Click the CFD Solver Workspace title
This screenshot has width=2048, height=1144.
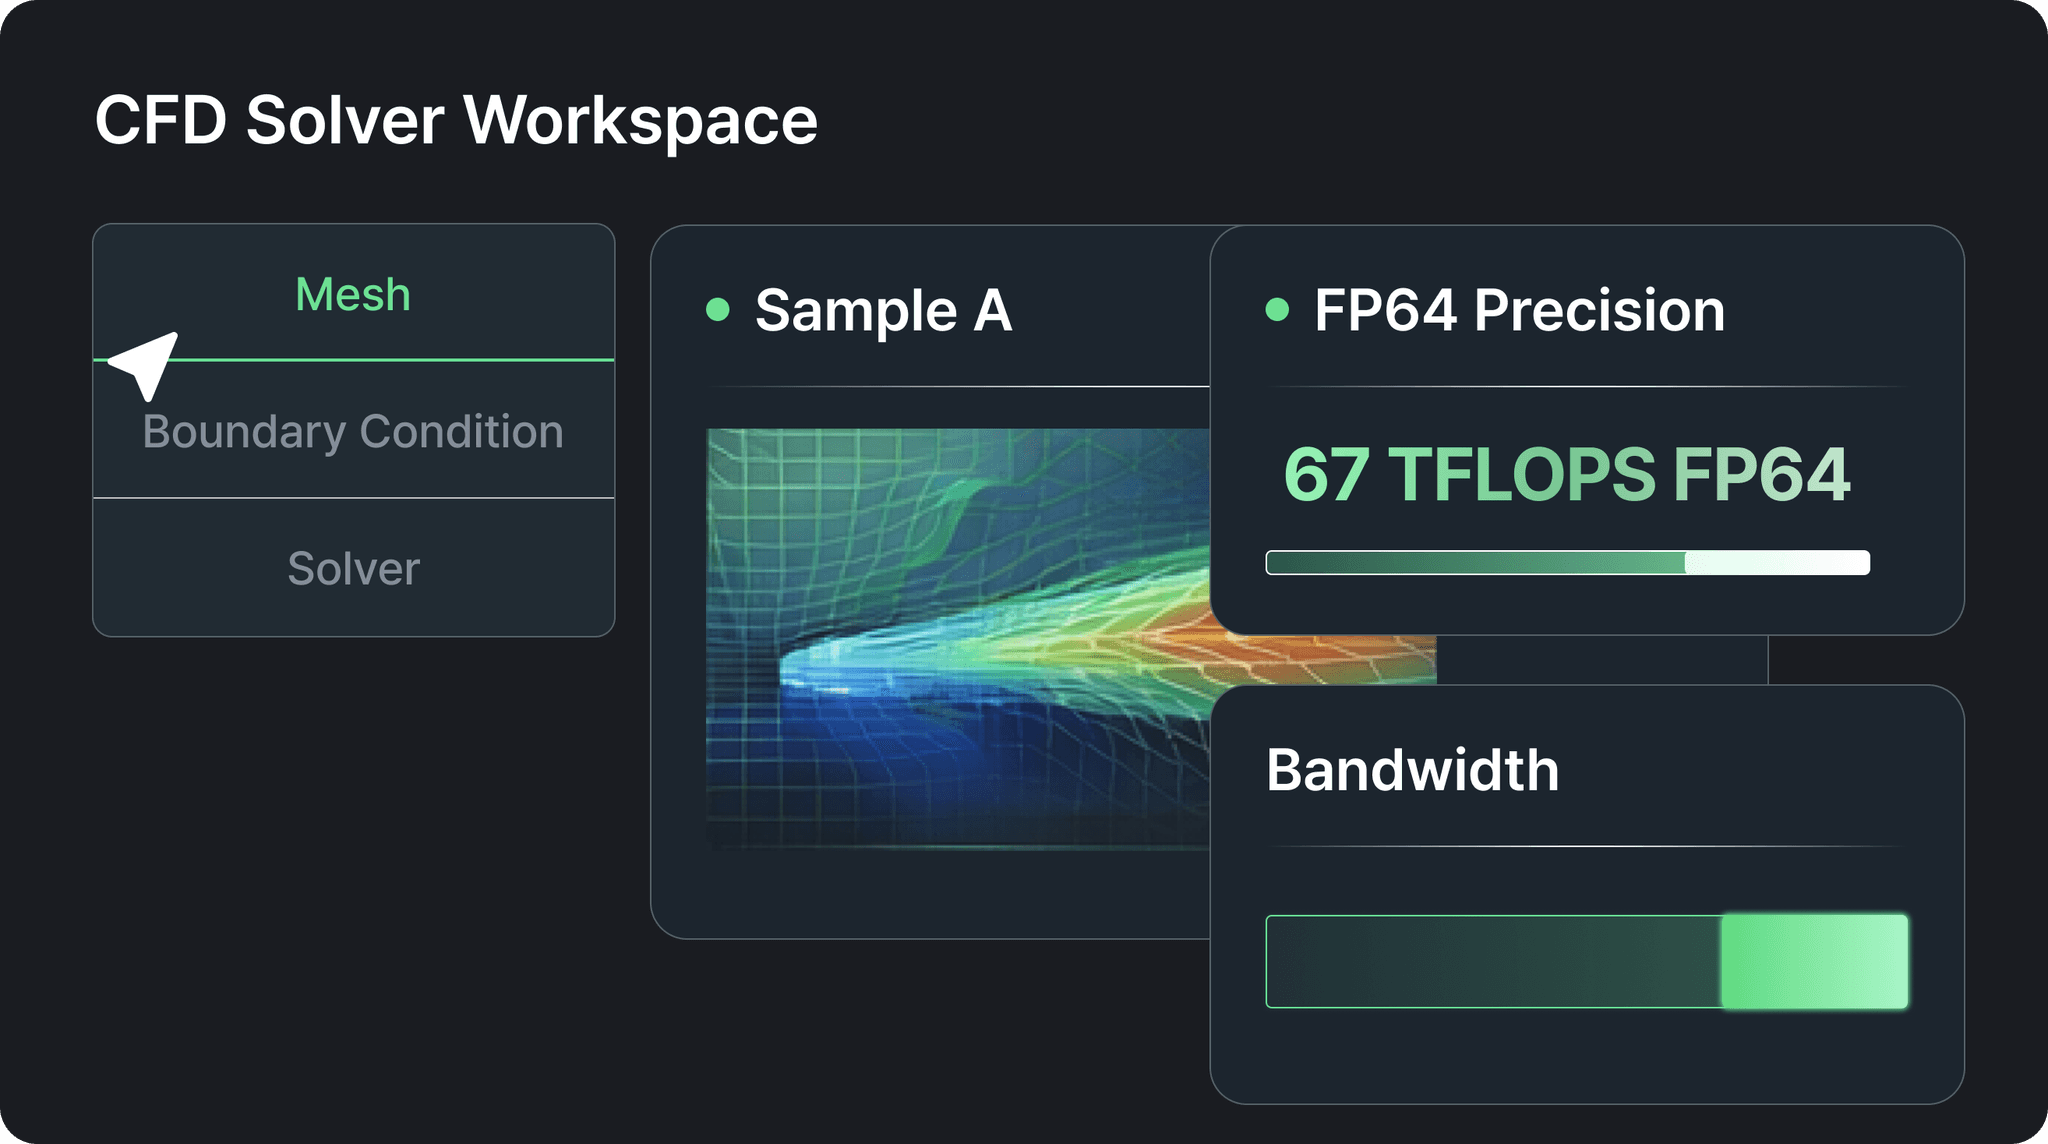click(456, 120)
